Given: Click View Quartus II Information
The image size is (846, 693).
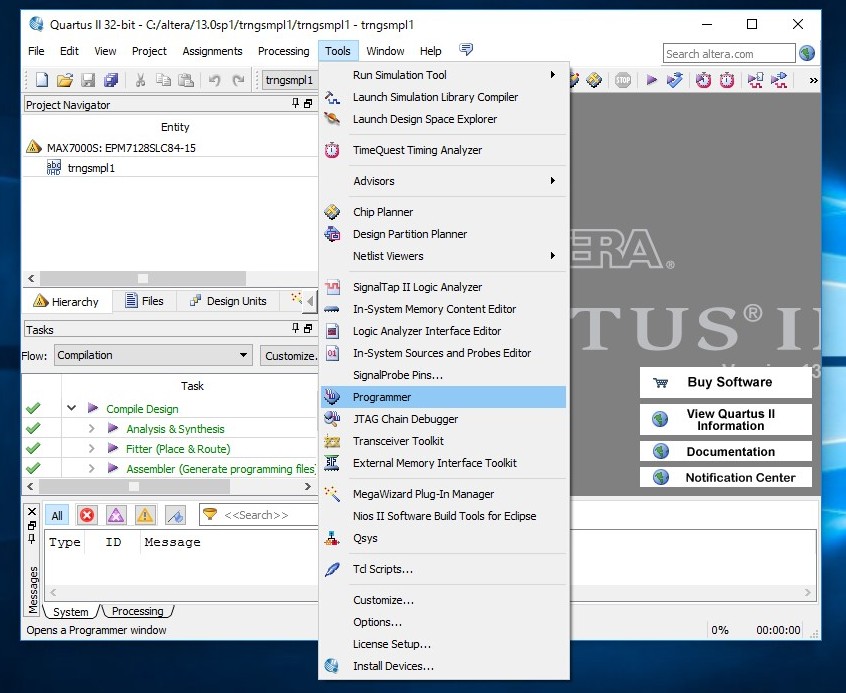Looking at the screenshot, I should 726,419.
